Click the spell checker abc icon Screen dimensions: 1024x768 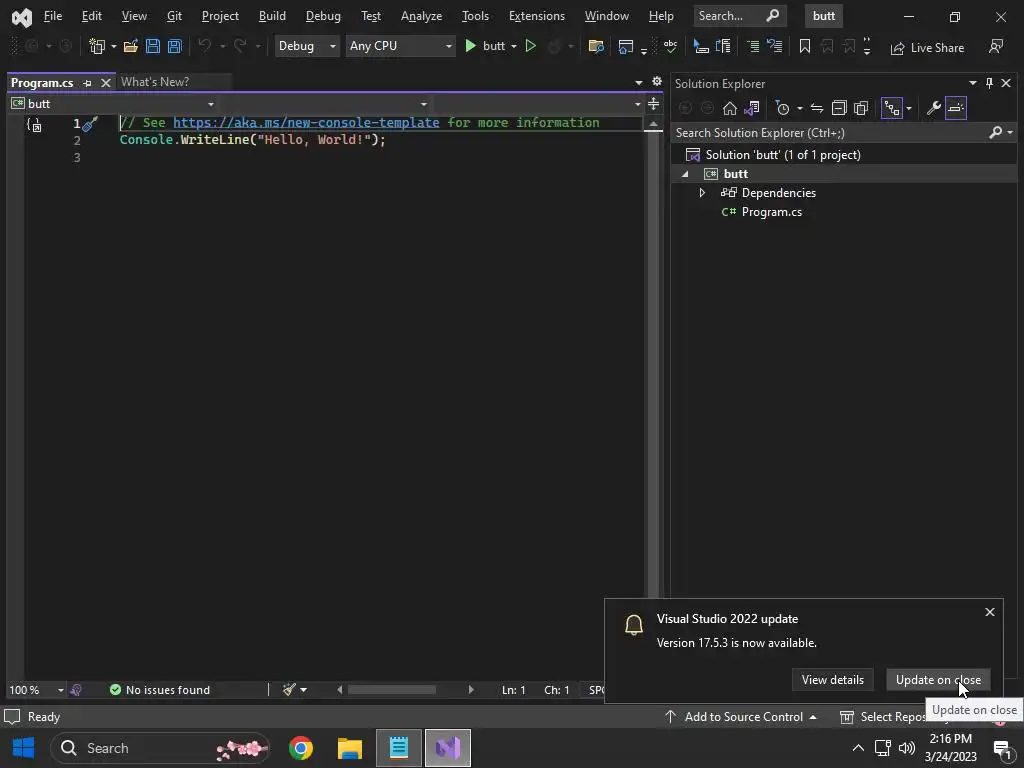click(670, 46)
